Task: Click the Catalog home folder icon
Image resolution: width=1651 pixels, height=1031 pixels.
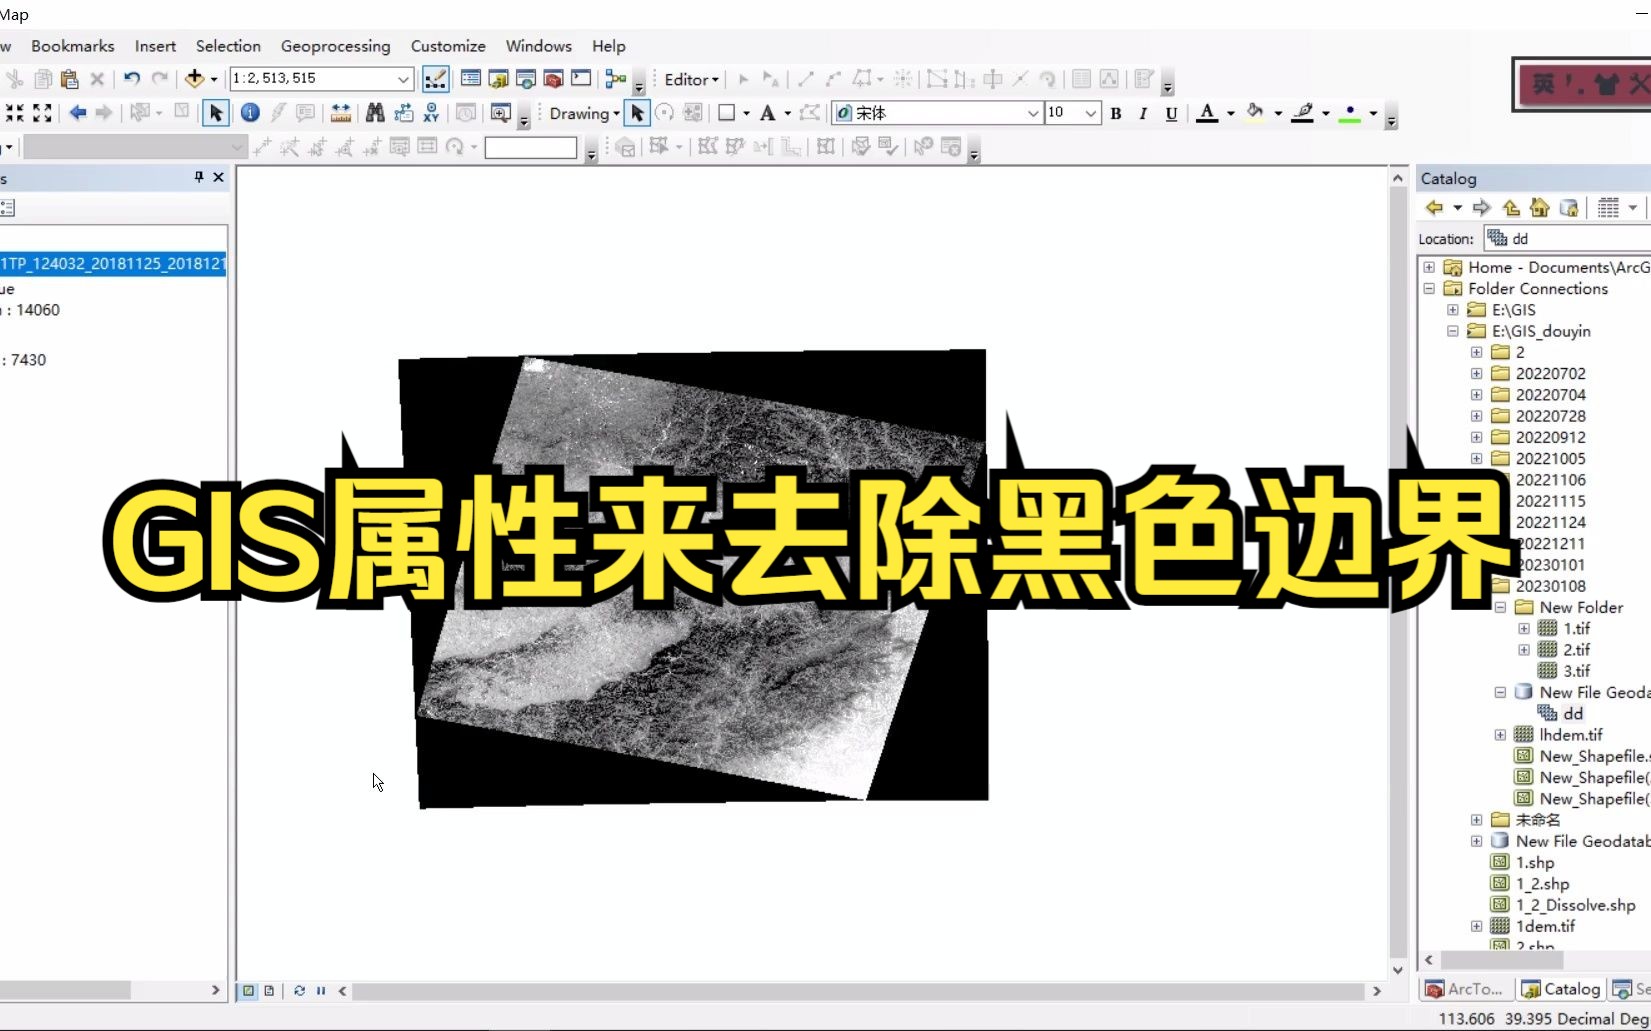Action: [x=1540, y=208]
